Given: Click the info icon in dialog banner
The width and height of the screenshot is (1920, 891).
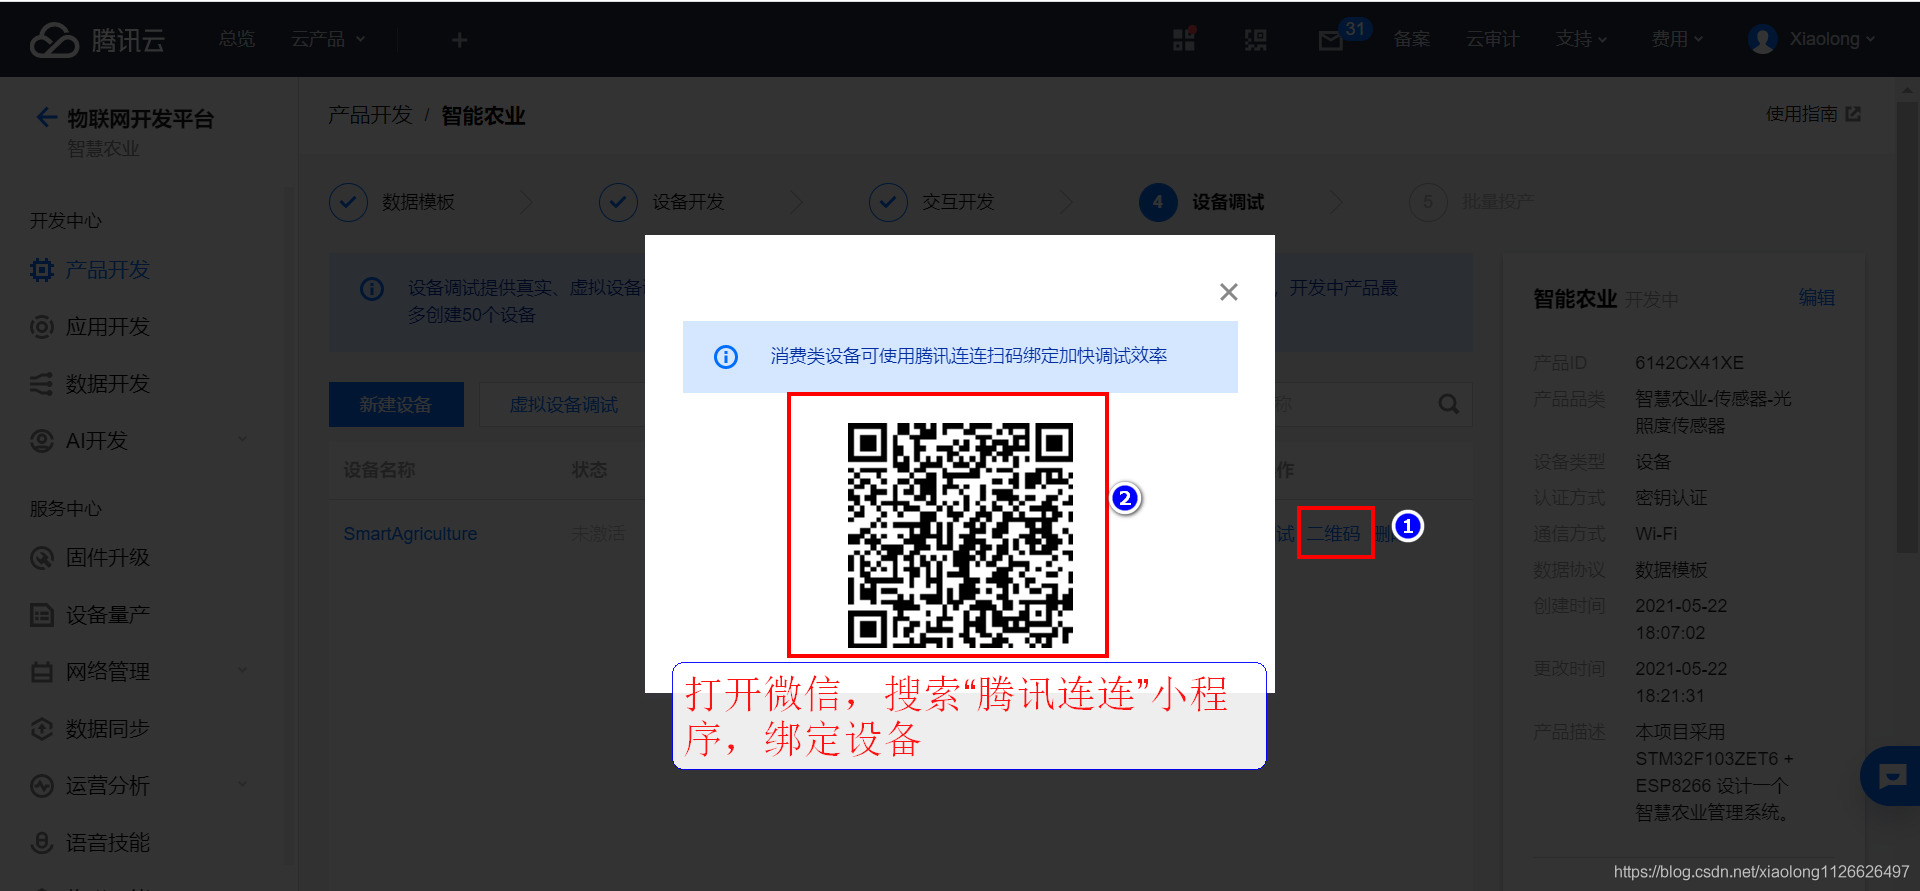Looking at the screenshot, I should [x=726, y=357].
